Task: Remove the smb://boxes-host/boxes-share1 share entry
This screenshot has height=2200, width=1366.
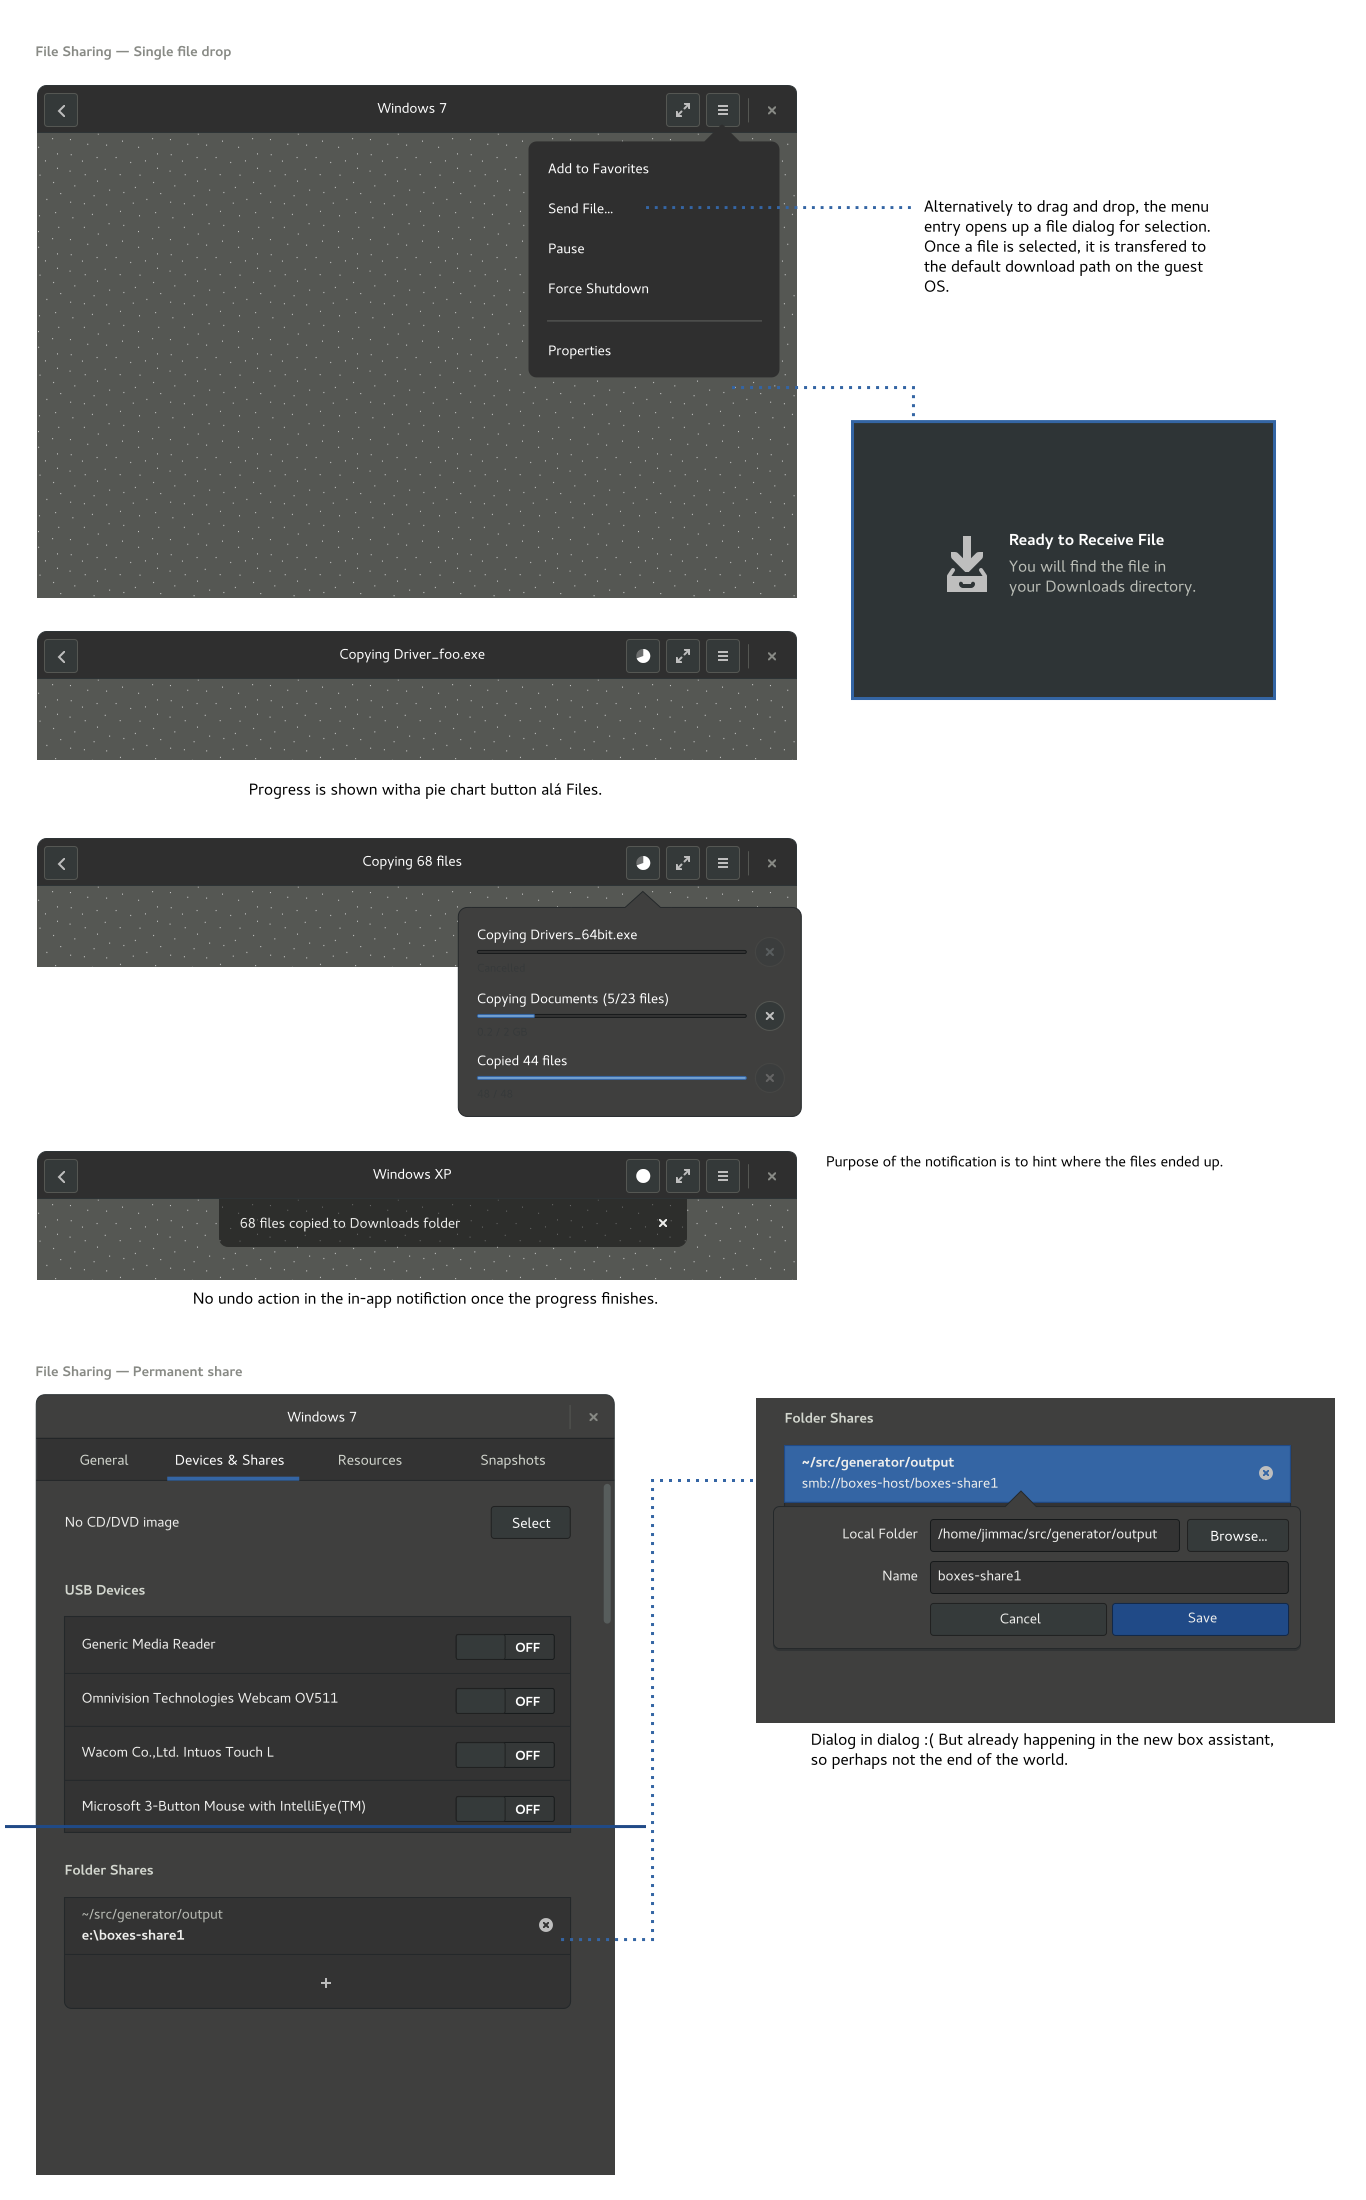Action: [1266, 1473]
